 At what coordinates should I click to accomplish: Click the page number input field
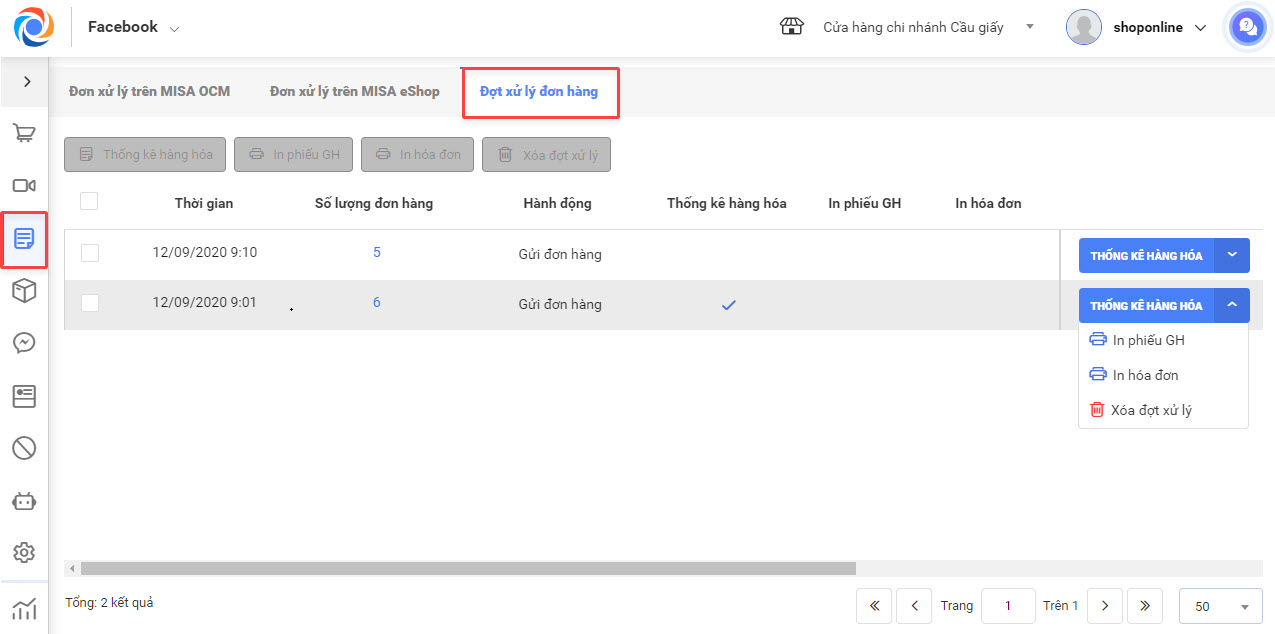click(1008, 606)
